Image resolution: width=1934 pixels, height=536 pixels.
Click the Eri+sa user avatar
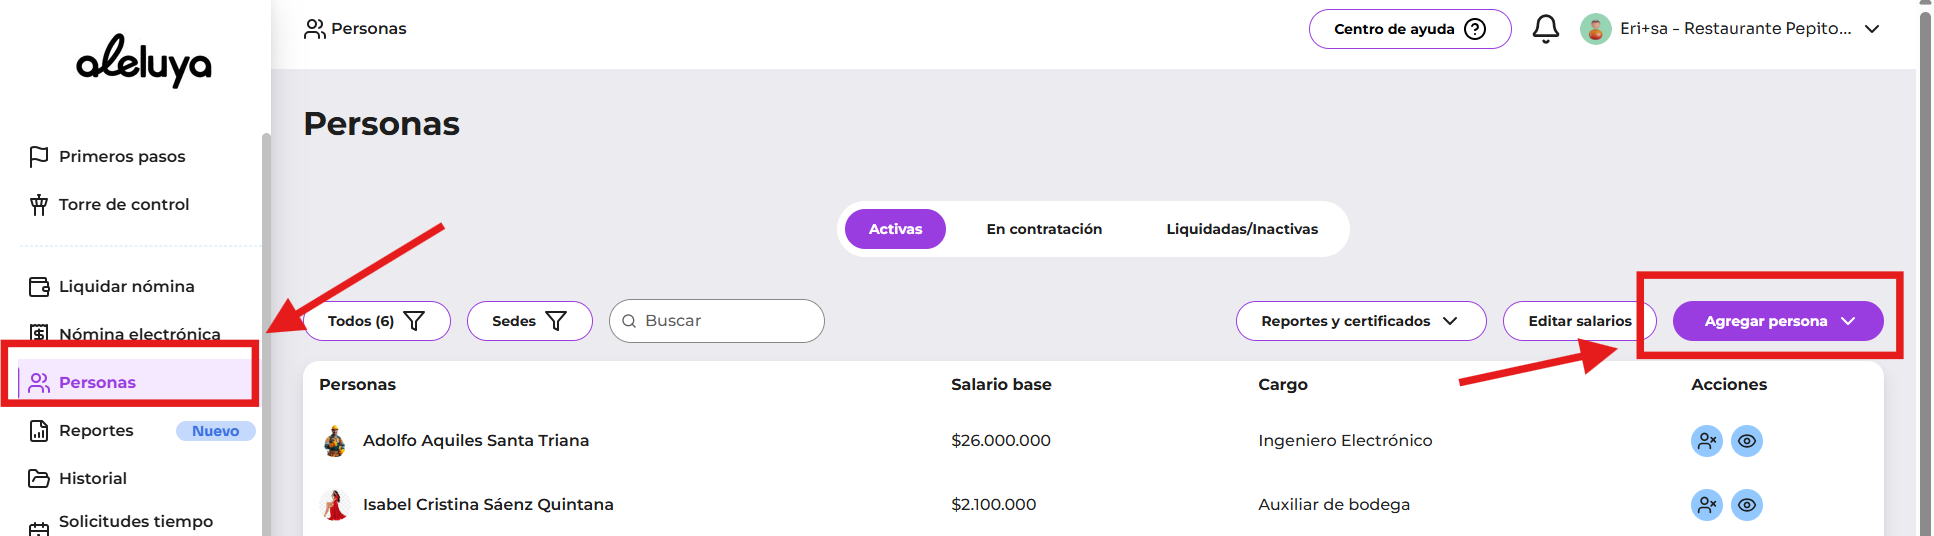click(1595, 29)
